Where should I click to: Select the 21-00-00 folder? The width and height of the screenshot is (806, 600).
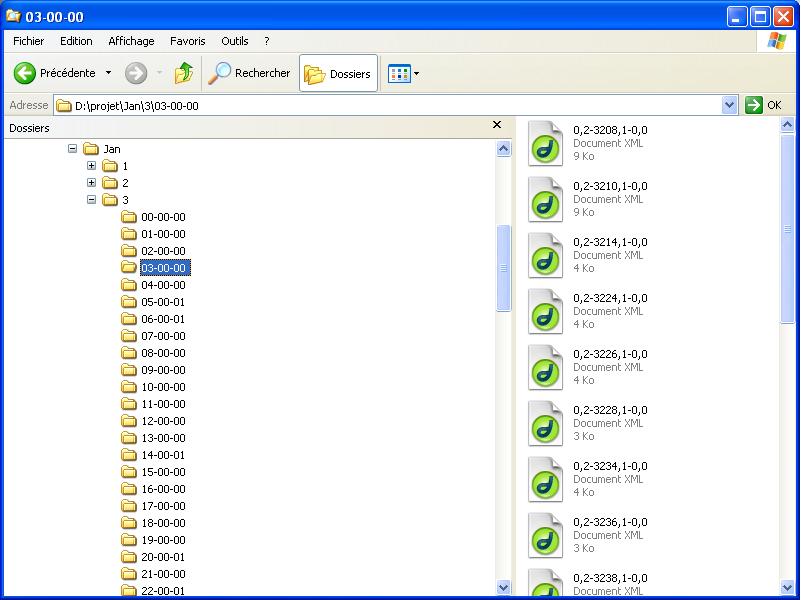pos(154,574)
